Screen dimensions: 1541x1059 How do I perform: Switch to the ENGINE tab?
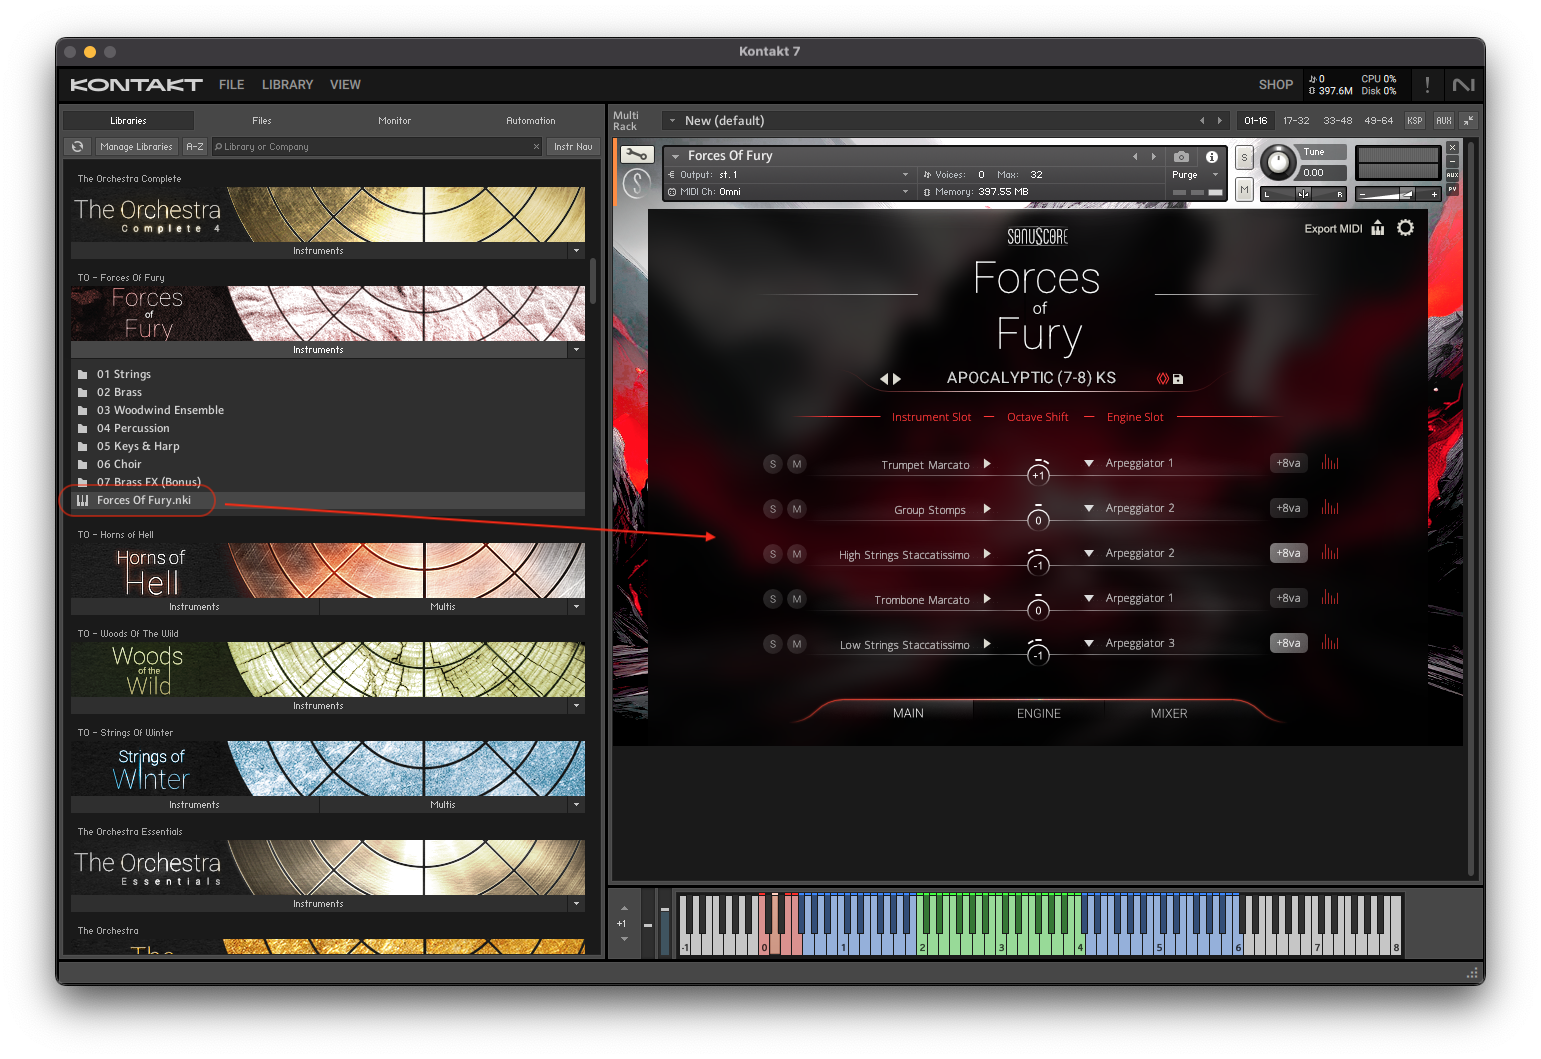[x=1038, y=713]
